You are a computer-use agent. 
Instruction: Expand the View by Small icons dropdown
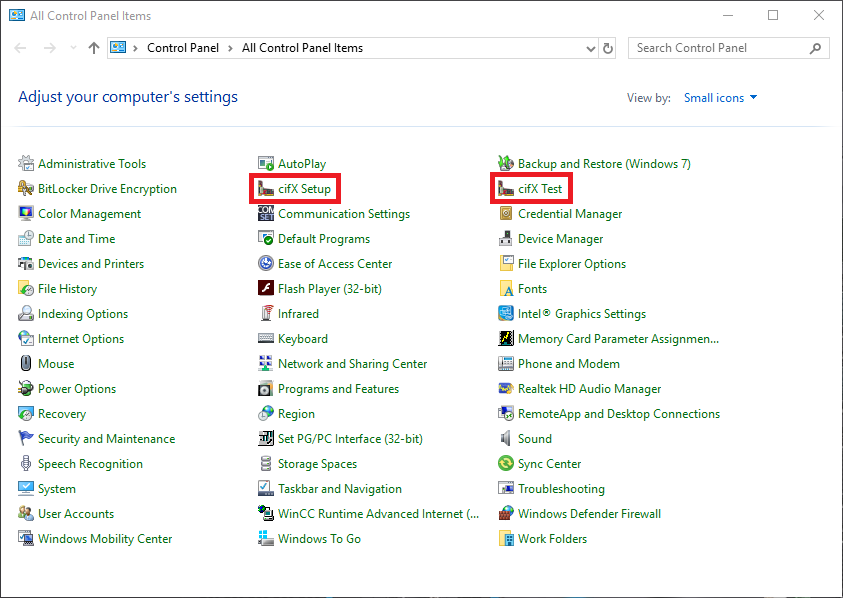click(720, 98)
